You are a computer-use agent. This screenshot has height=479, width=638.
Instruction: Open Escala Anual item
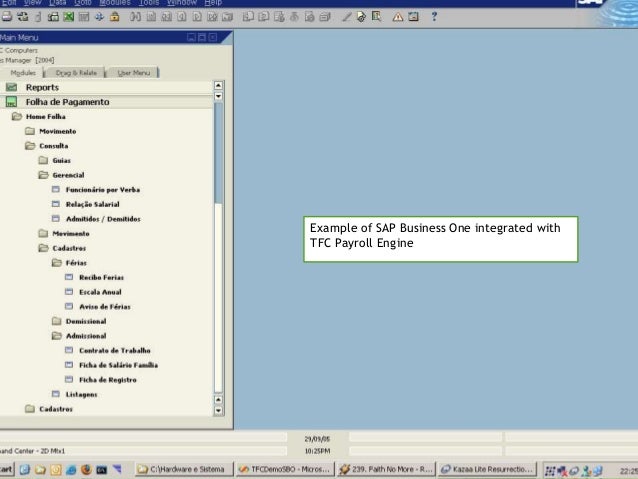click(101, 292)
